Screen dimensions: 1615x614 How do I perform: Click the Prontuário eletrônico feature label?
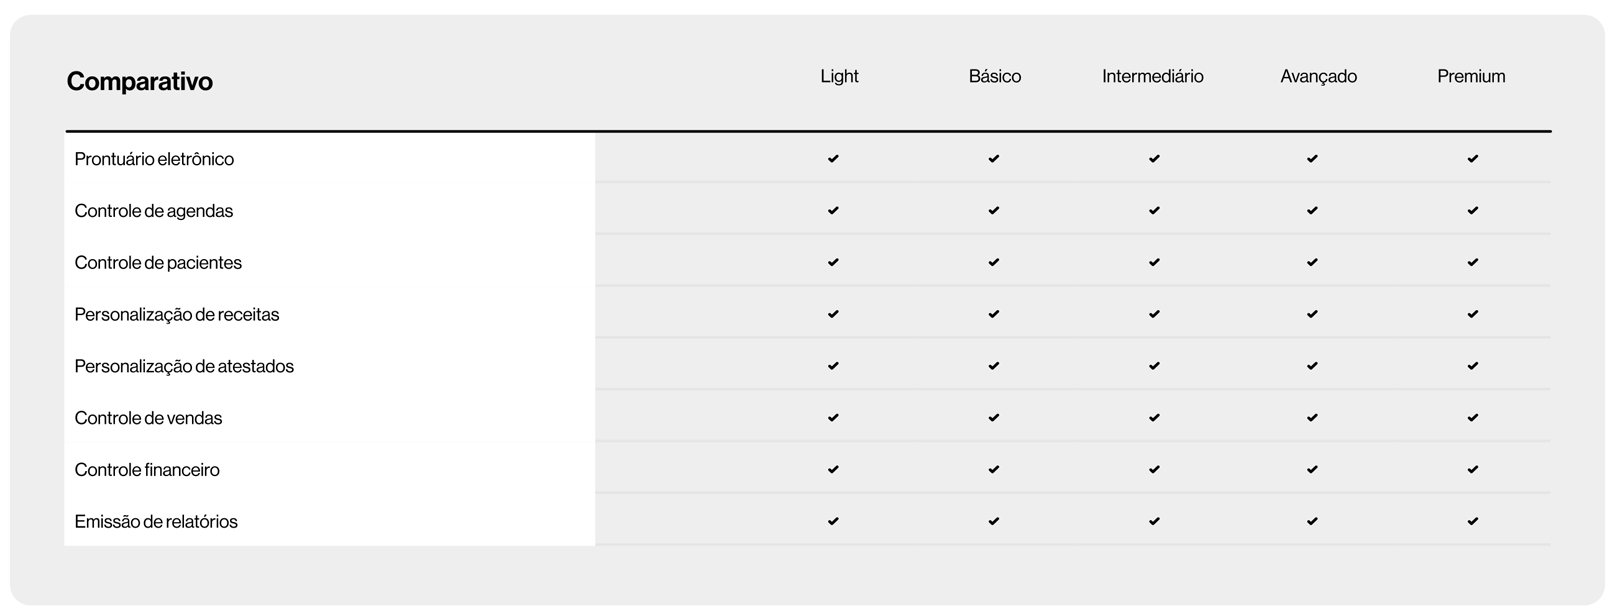154,159
